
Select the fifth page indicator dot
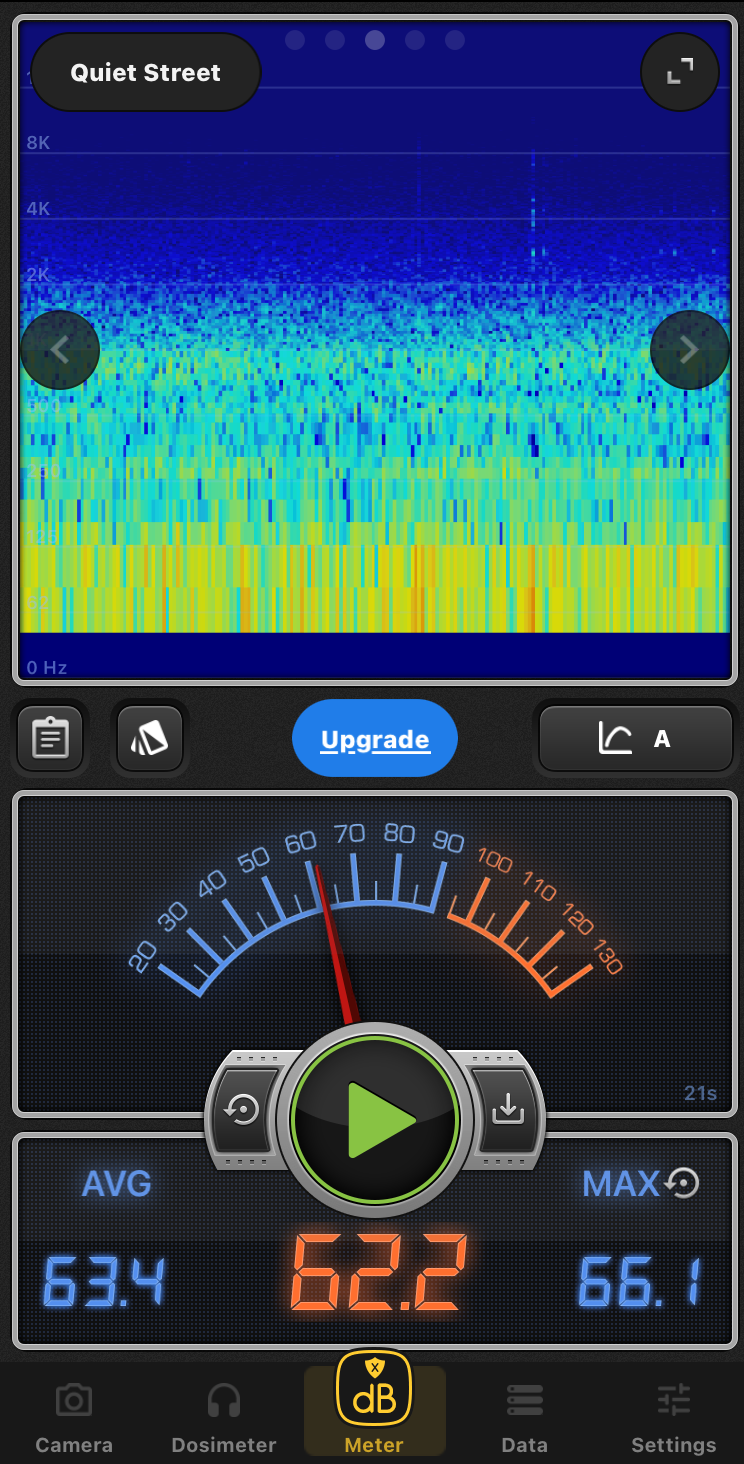point(455,40)
